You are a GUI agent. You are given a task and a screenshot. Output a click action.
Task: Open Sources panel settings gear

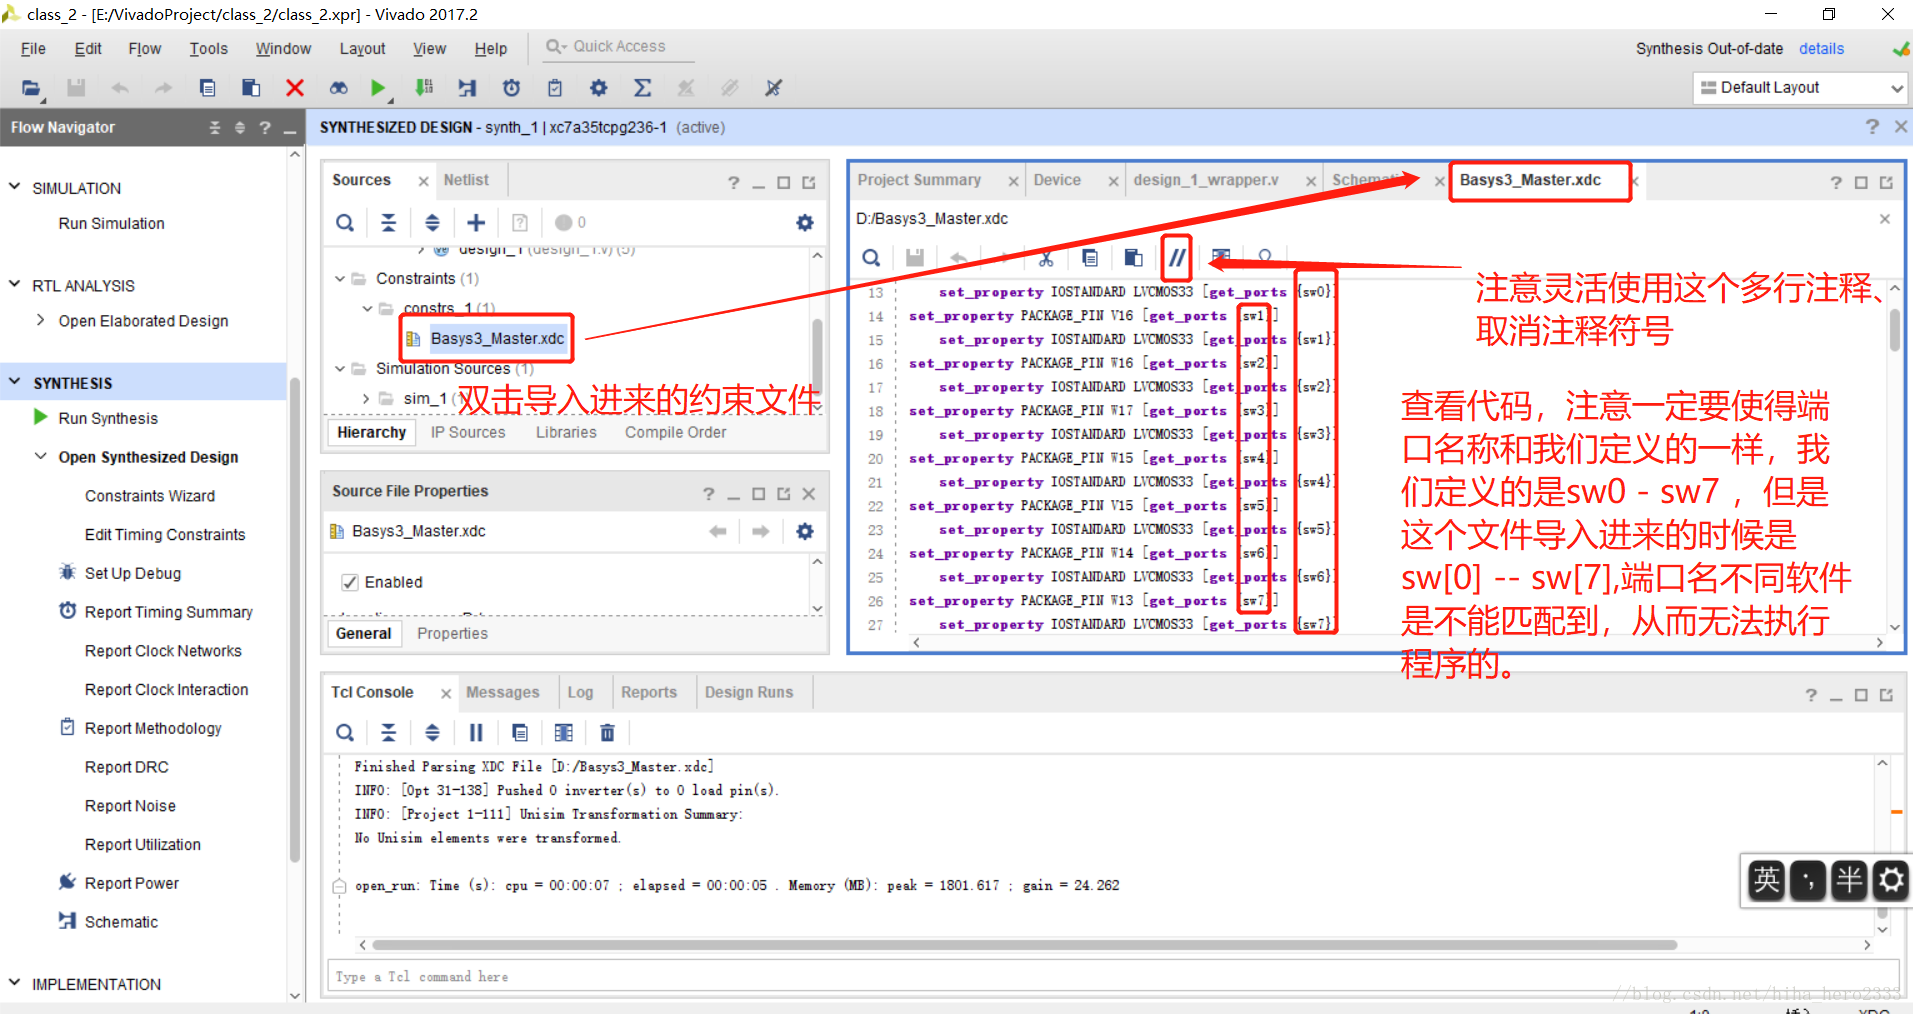click(805, 223)
